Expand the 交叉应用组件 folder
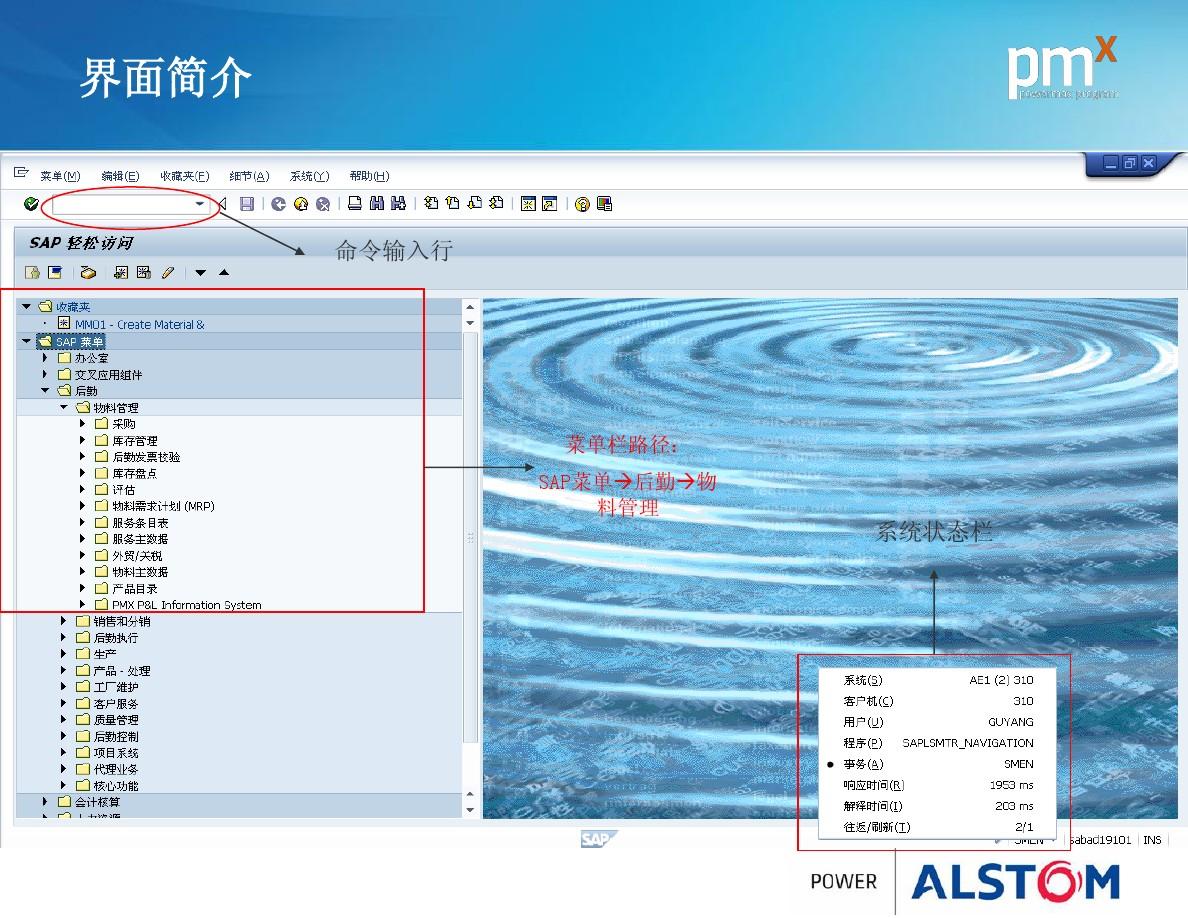This screenshot has width=1188, height=918. 45,374
